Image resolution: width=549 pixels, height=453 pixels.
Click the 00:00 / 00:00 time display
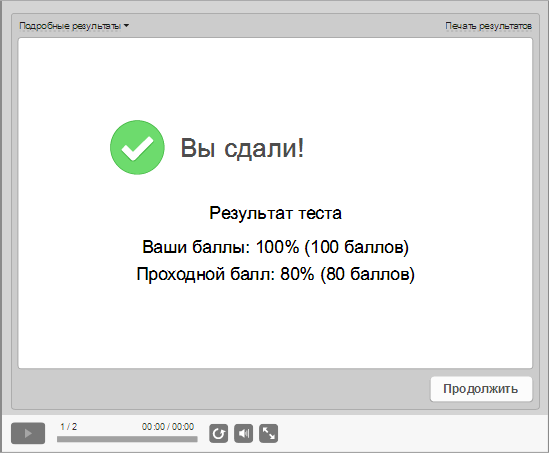(168, 427)
